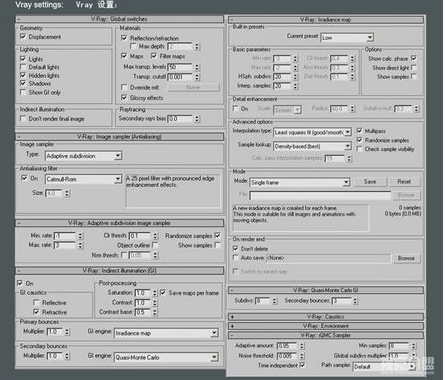Click the Auto save Browse button
Screen dimensions: 445x380
406,258
